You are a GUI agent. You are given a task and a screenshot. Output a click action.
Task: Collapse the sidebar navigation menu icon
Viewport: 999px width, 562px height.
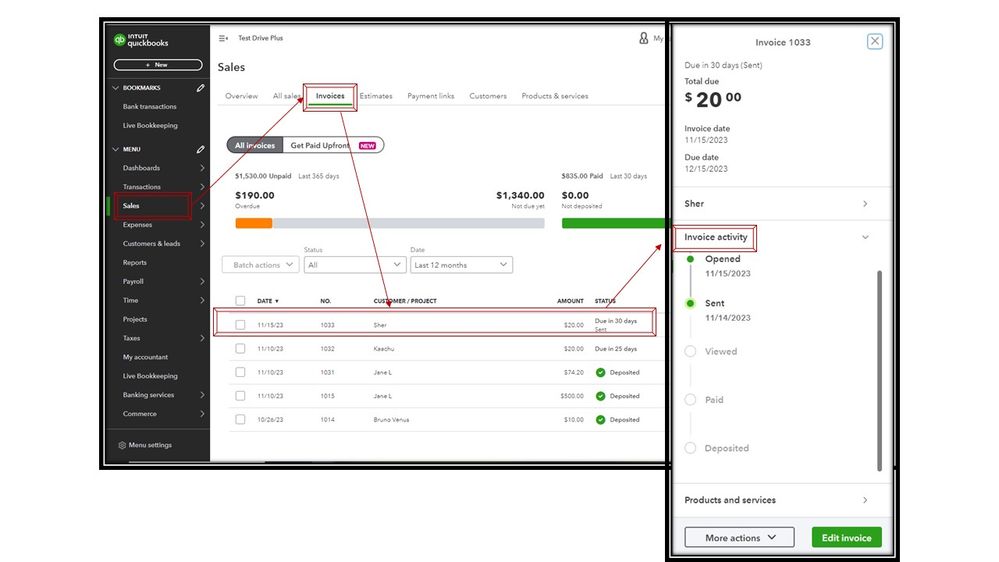click(223, 38)
